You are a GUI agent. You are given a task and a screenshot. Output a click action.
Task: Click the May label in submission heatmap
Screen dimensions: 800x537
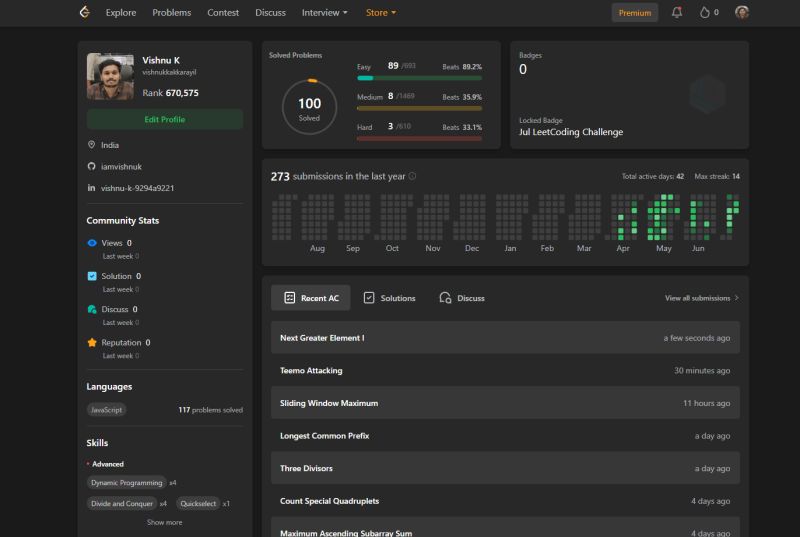[663, 248]
